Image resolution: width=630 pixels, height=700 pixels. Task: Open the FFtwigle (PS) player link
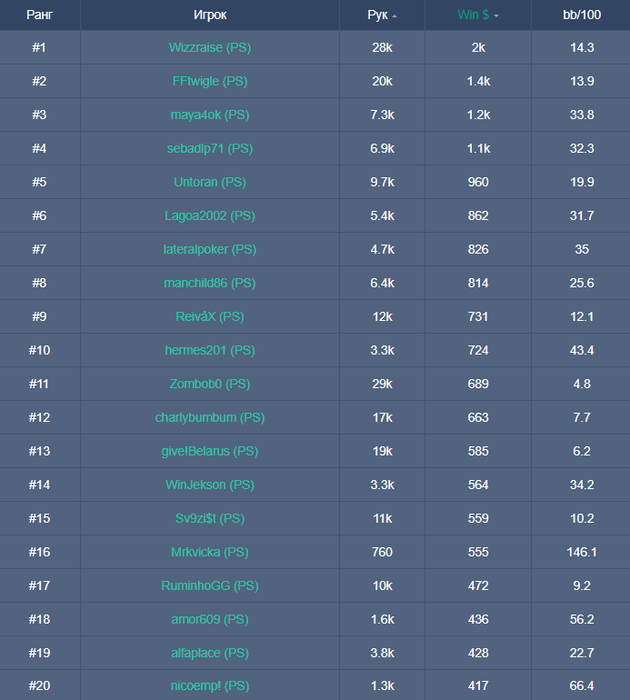pyautogui.click(x=210, y=81)
